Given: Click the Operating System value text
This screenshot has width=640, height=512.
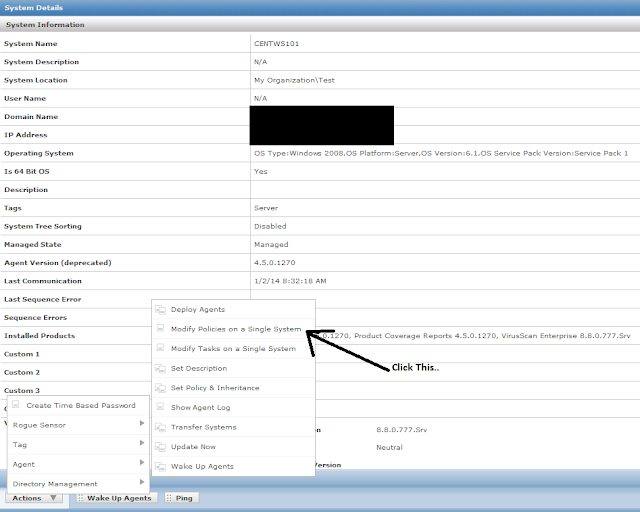Looking at the screenshot, I should (x=441, y=154).
